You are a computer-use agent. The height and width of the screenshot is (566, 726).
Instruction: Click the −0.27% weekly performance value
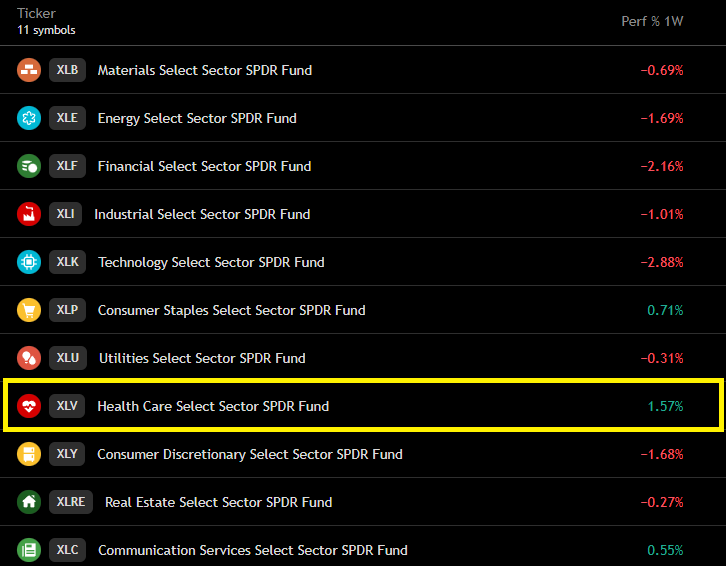coord(662,503)
